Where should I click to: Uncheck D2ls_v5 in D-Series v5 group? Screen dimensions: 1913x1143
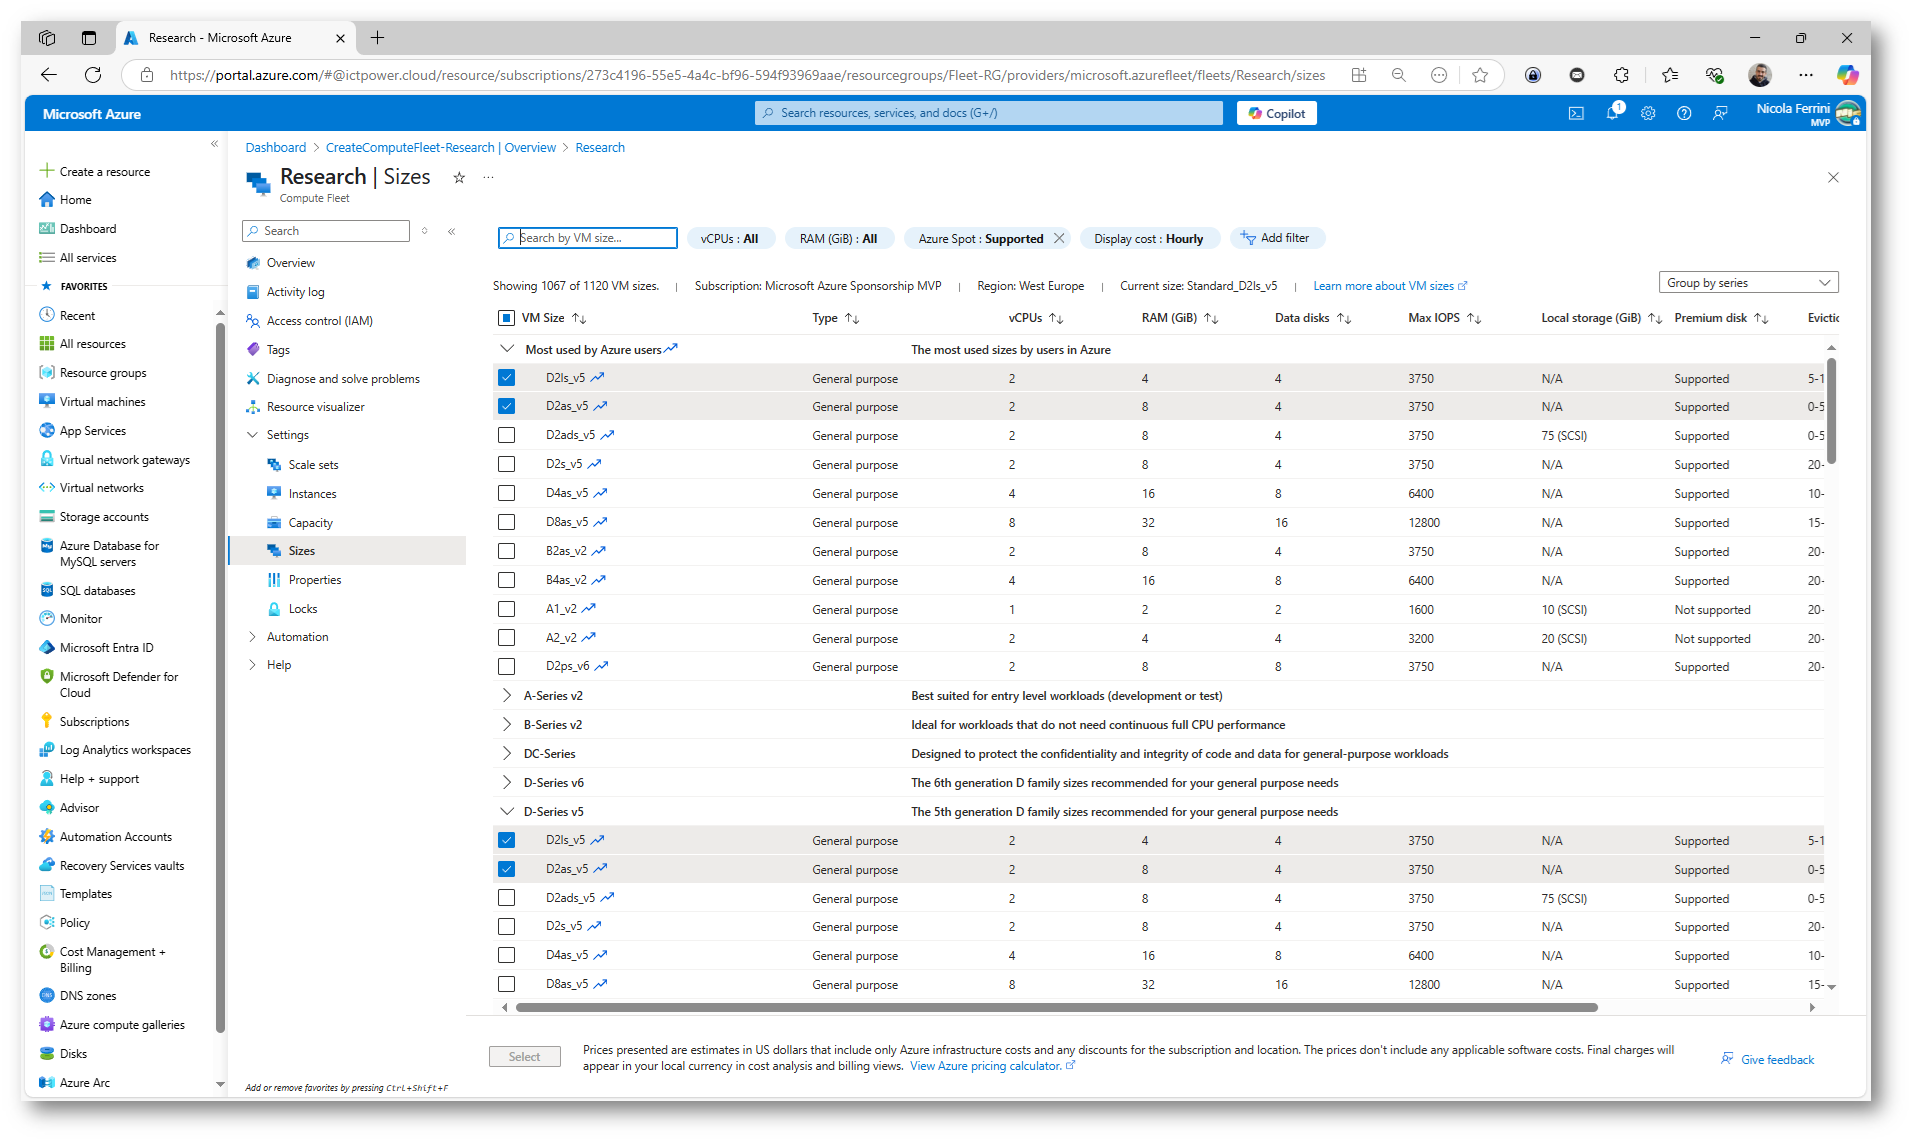point(506,840)
